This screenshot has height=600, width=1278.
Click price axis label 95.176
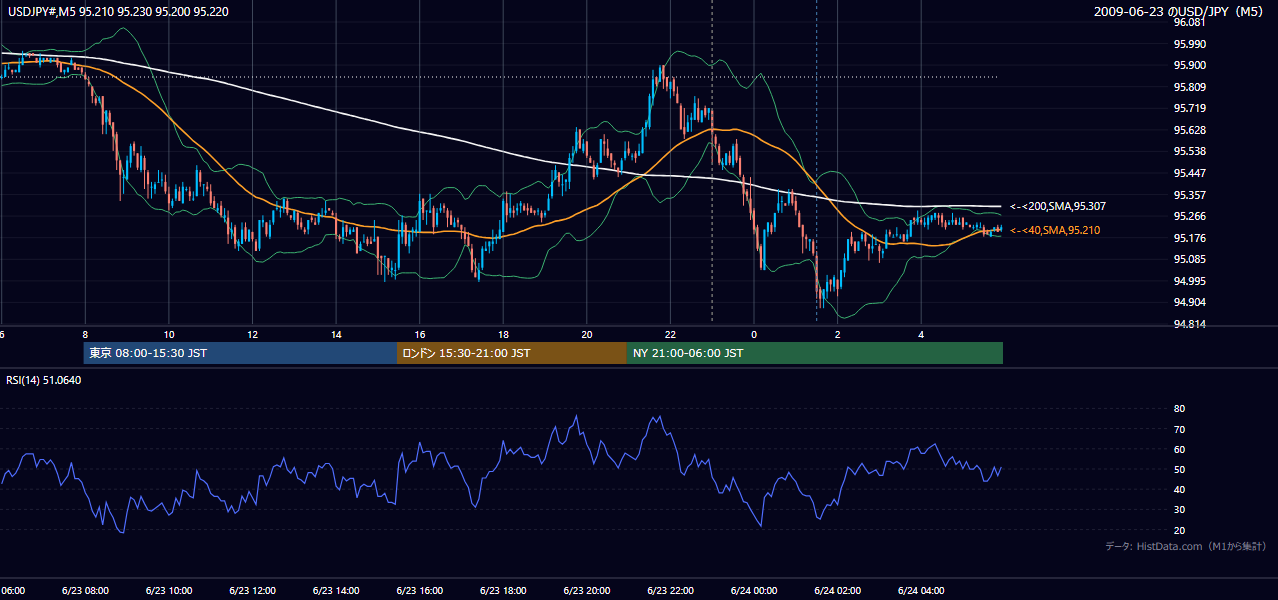point(1192,238)
